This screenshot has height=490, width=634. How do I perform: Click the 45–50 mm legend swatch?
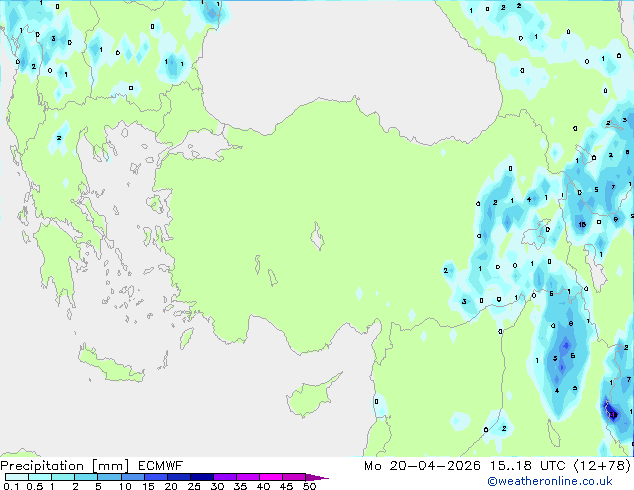294,477
